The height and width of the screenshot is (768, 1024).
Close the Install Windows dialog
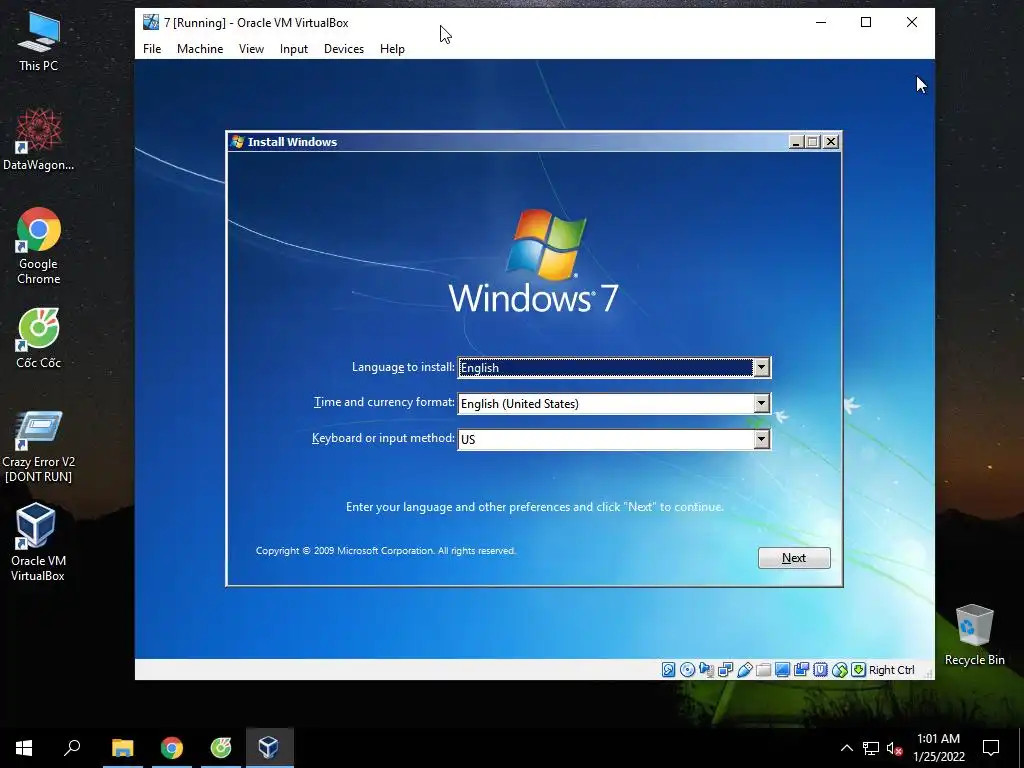click(x=831, y=142)
